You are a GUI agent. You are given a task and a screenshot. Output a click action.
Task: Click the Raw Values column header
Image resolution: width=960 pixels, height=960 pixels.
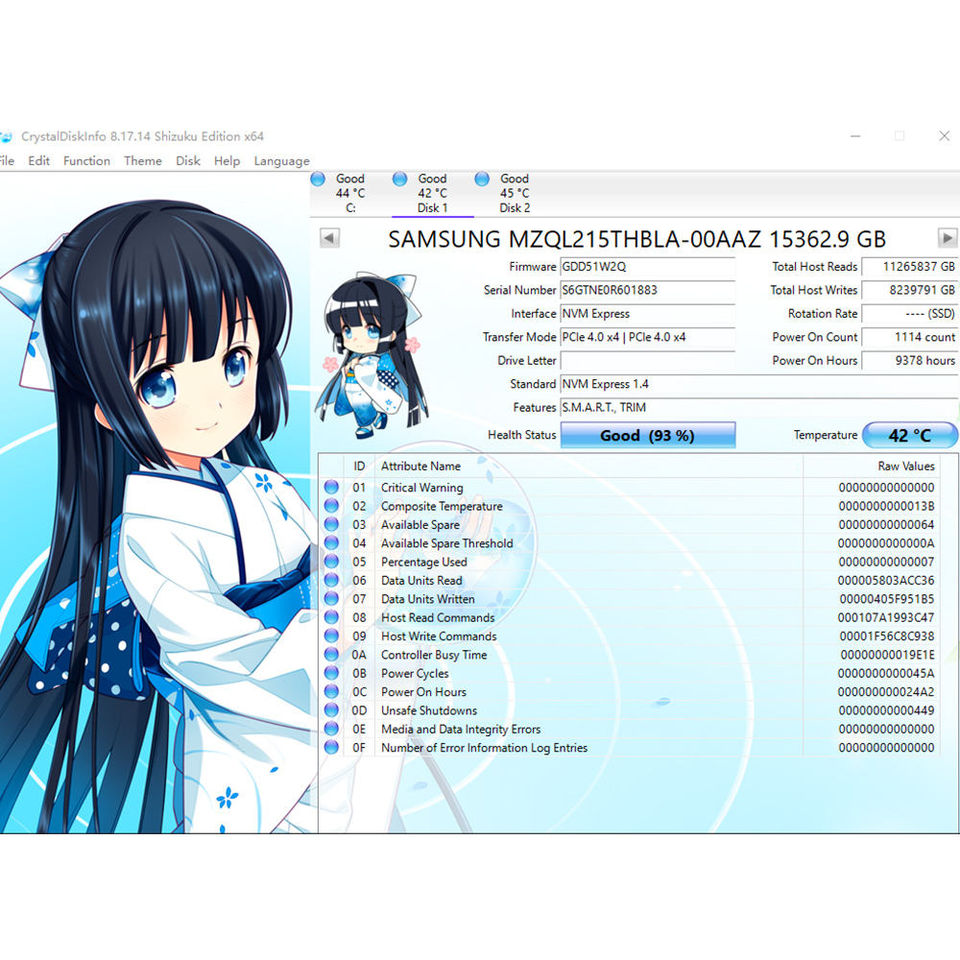906,467
